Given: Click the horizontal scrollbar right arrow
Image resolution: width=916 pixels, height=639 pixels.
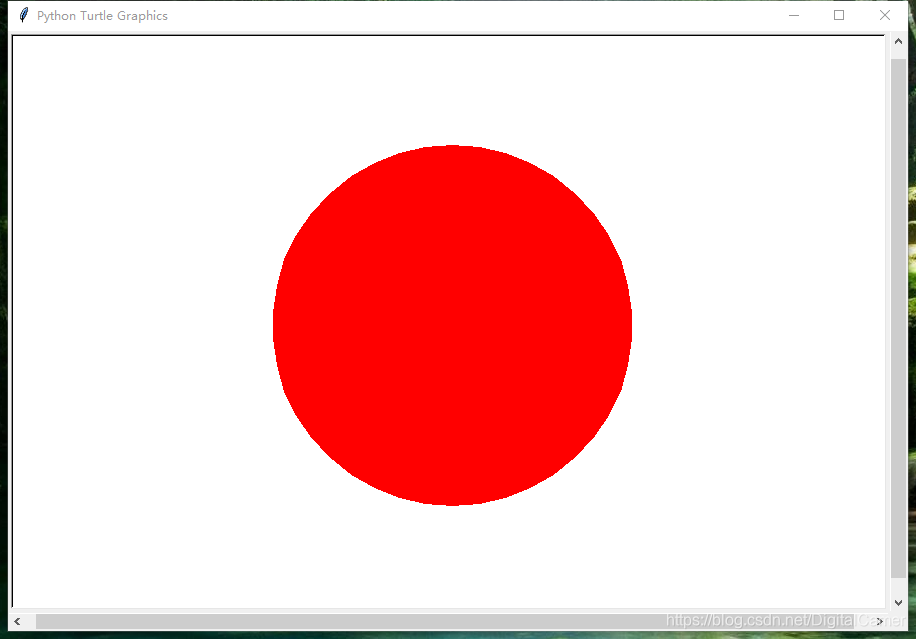Looking at the screenshot, I should coord(879,621).
